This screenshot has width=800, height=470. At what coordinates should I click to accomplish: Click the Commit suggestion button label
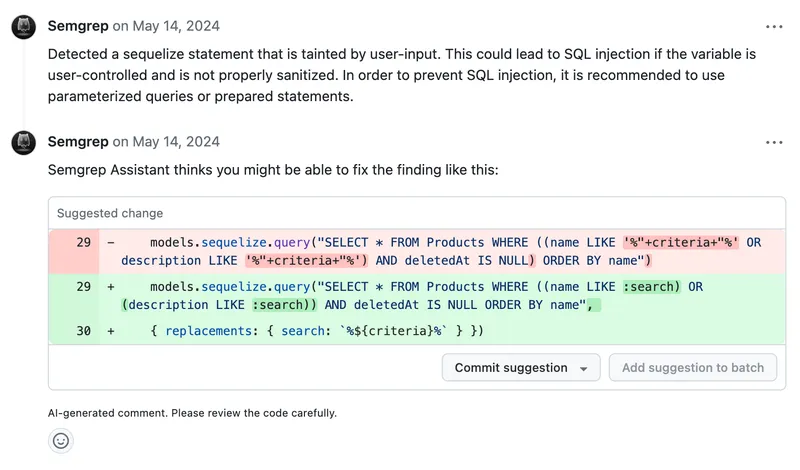click(510, 368)
